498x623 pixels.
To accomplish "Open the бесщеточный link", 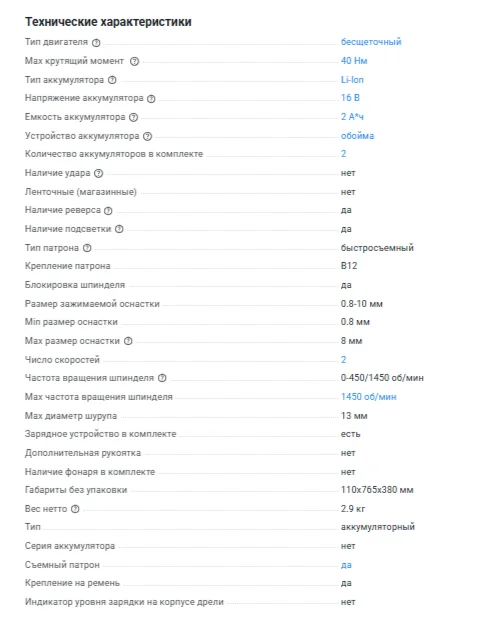I will tap(371, 42).
